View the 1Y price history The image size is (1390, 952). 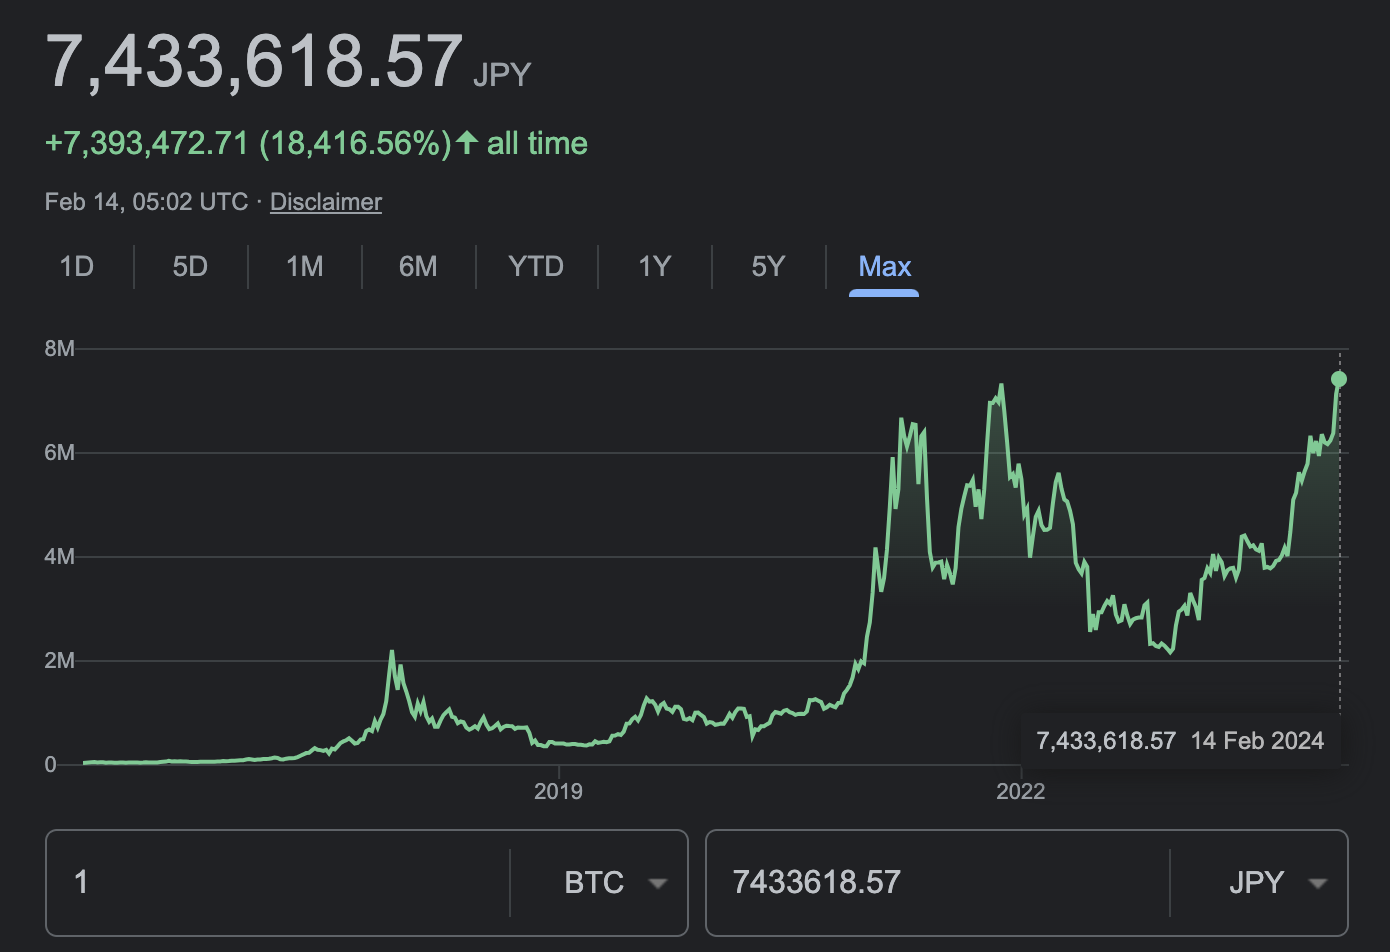pos(654,267)
